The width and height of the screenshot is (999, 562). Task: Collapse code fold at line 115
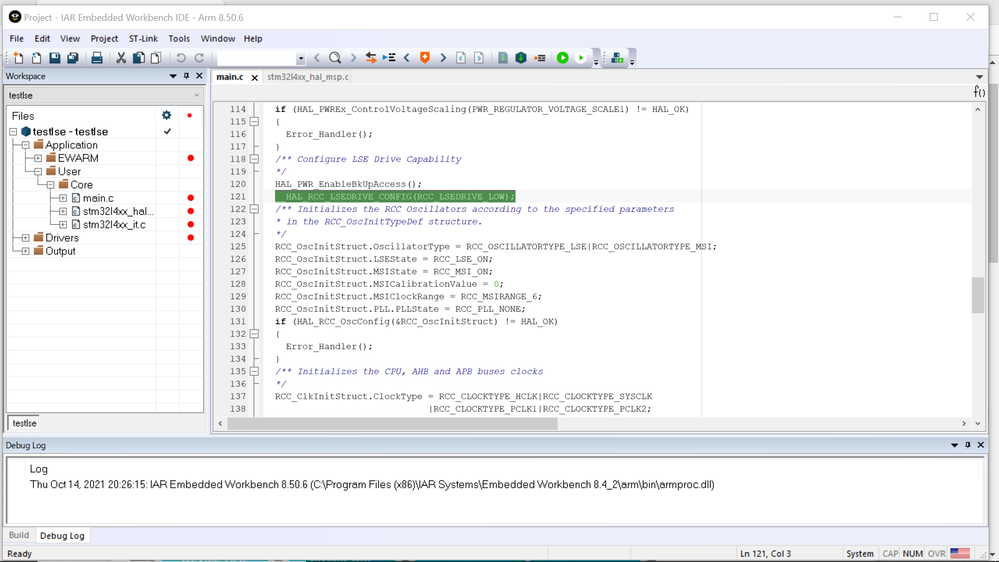[254, 122]
